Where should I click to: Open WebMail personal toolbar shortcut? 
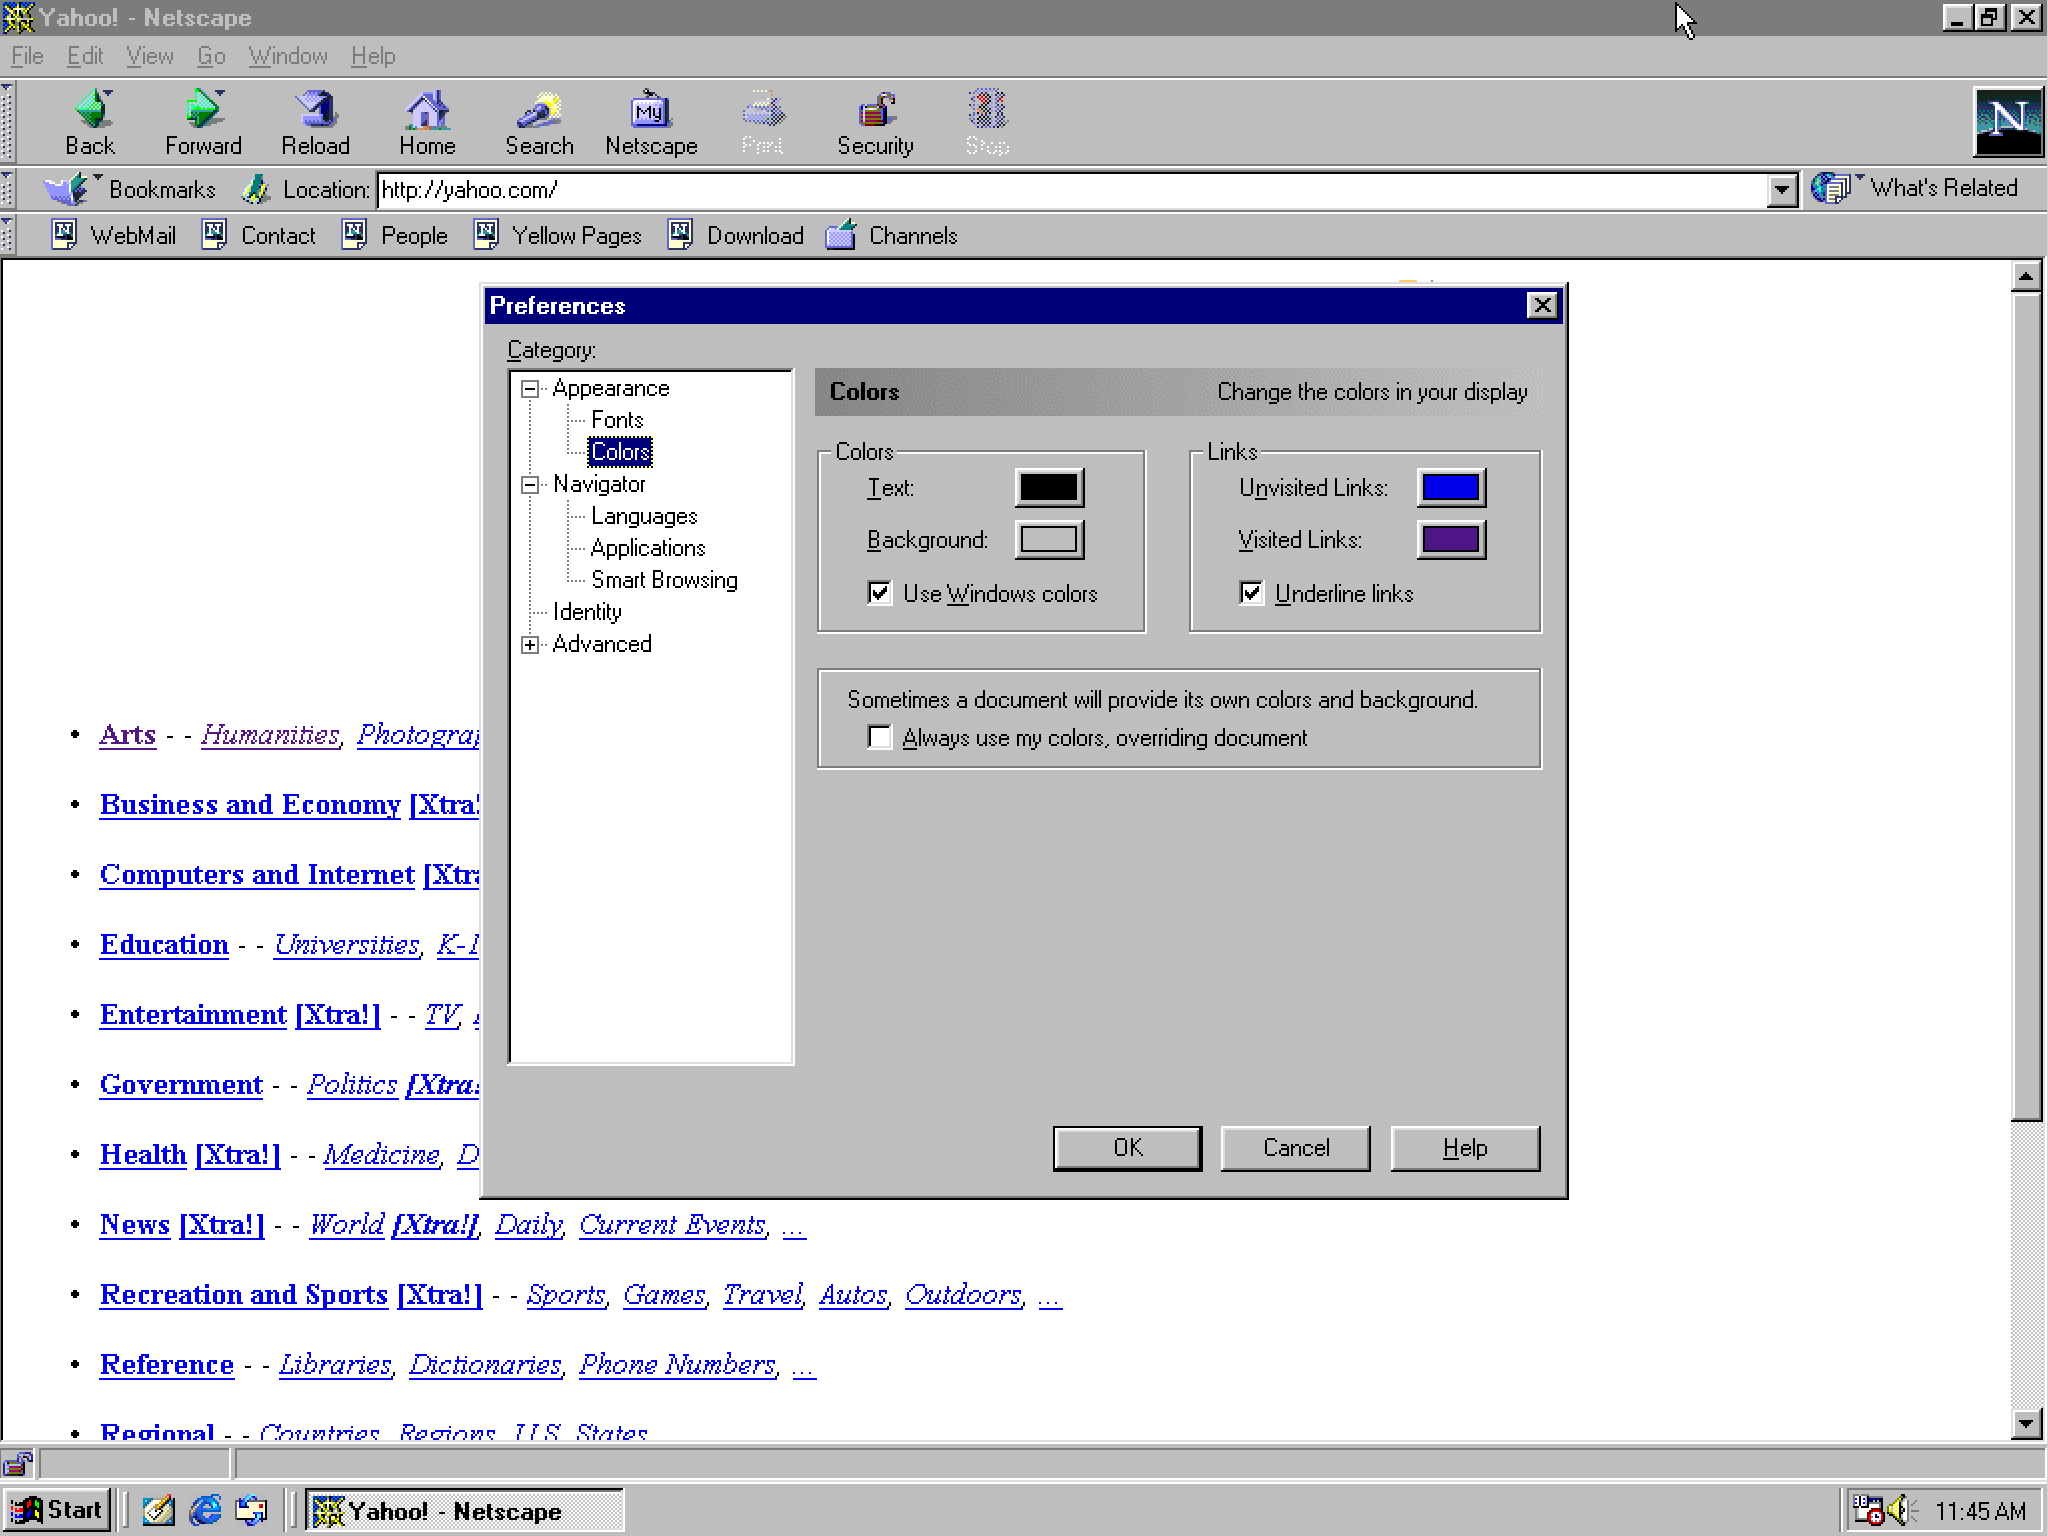(x=113, y=236)
